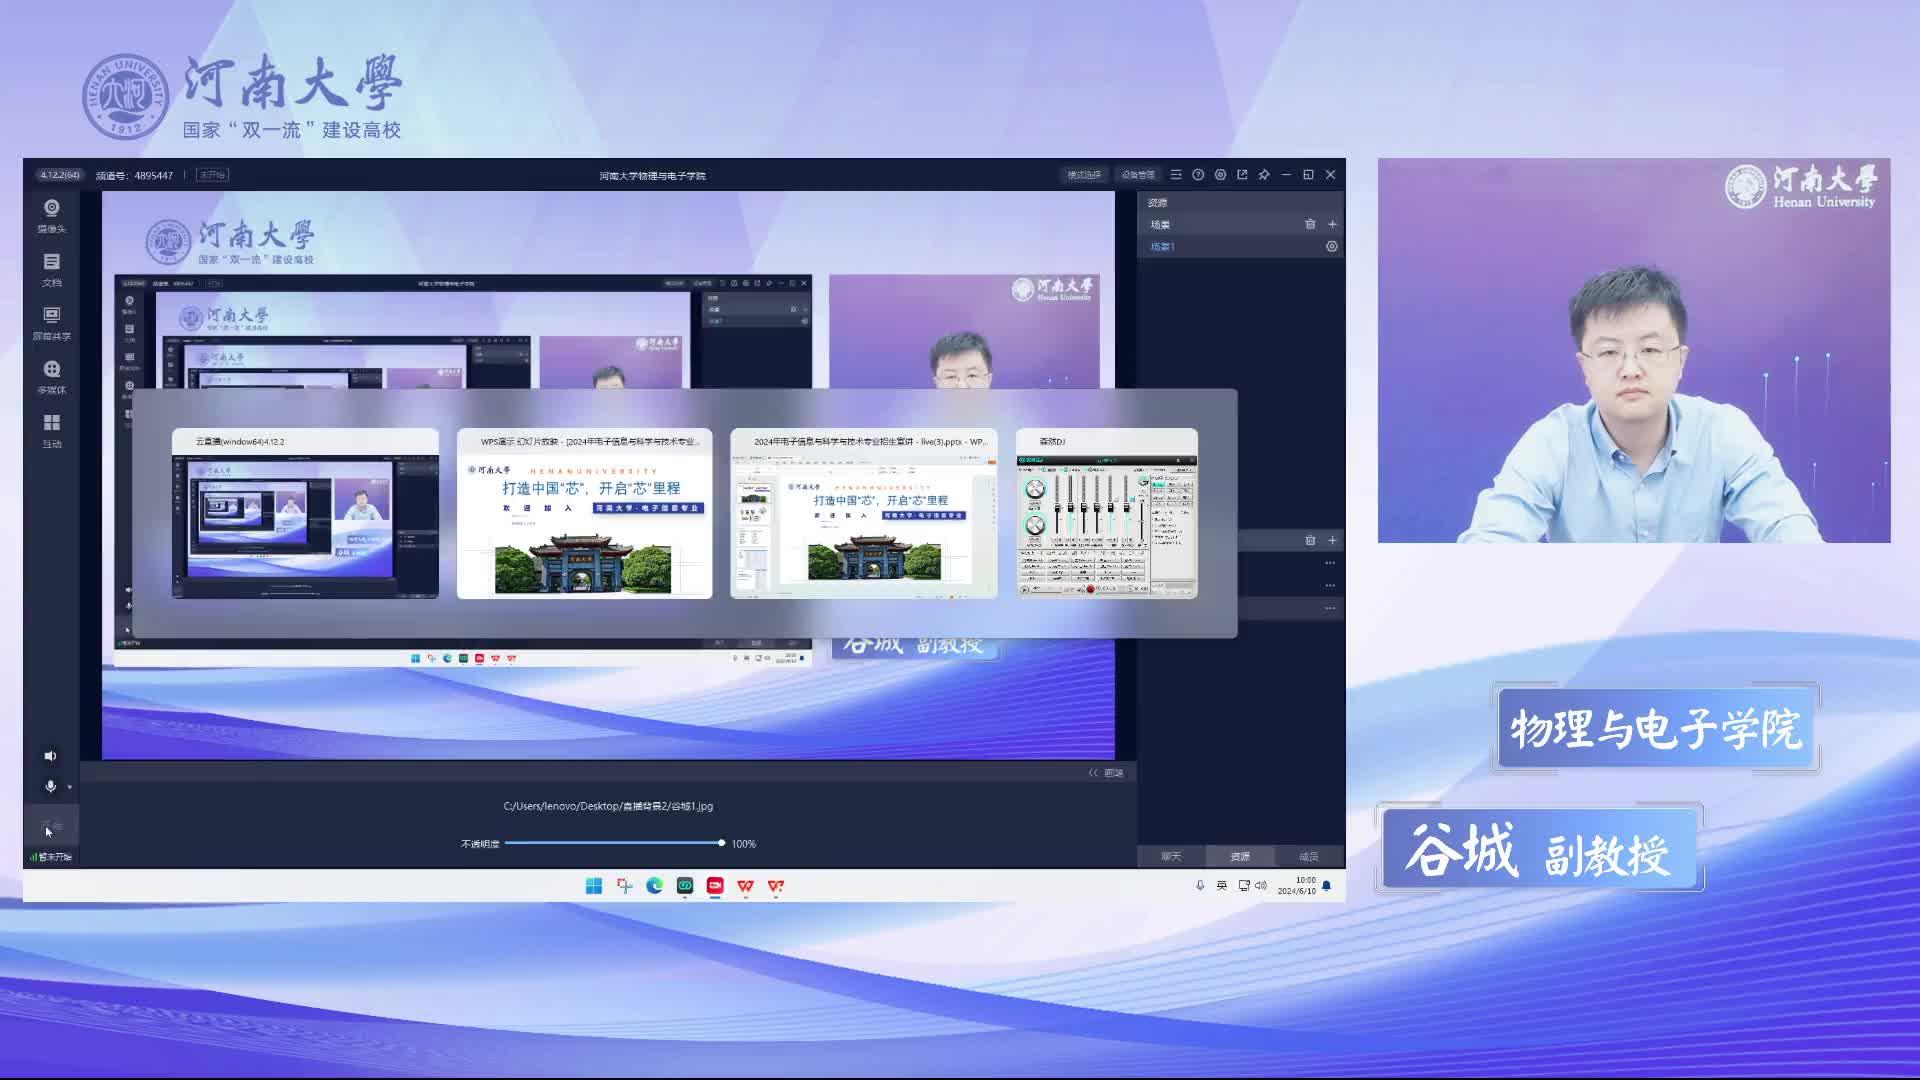Viewport: 1920px width, 1080px height.
Task: Open network icon in system tray
Action: point(1244,886)
